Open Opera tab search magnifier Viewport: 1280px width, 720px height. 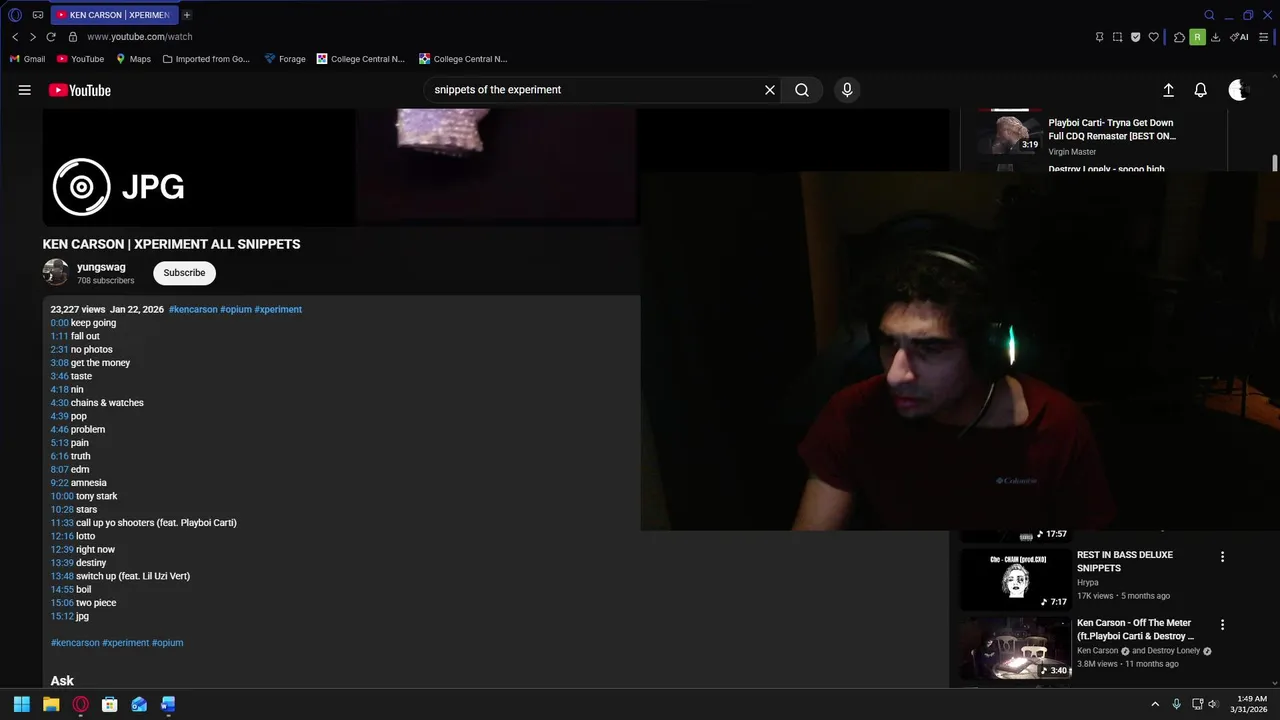coord(1209,15)
